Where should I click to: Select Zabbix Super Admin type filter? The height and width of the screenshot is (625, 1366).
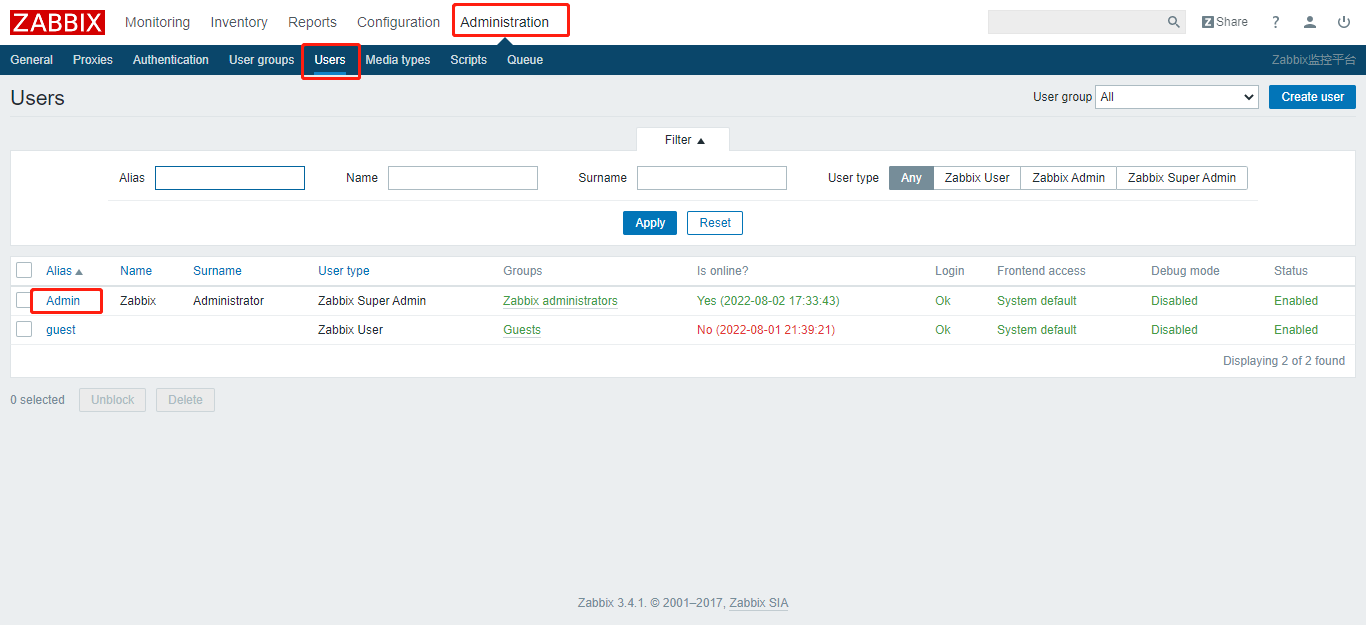pos(1182,178)
